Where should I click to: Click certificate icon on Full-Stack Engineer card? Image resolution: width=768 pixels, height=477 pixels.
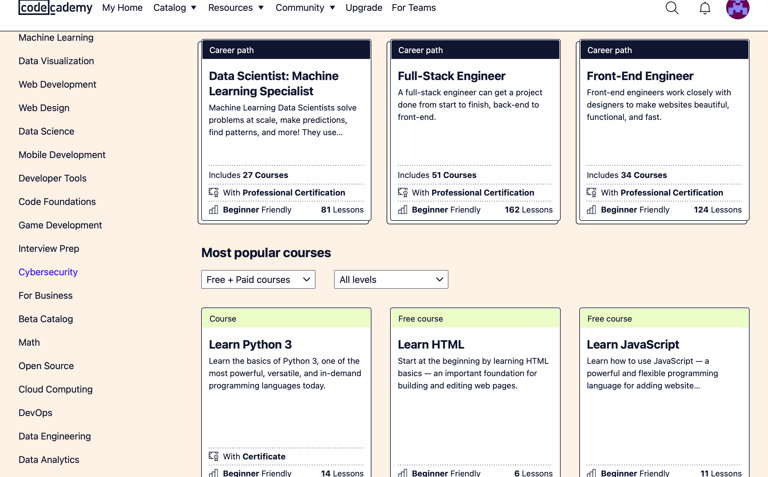pos(403,192)
